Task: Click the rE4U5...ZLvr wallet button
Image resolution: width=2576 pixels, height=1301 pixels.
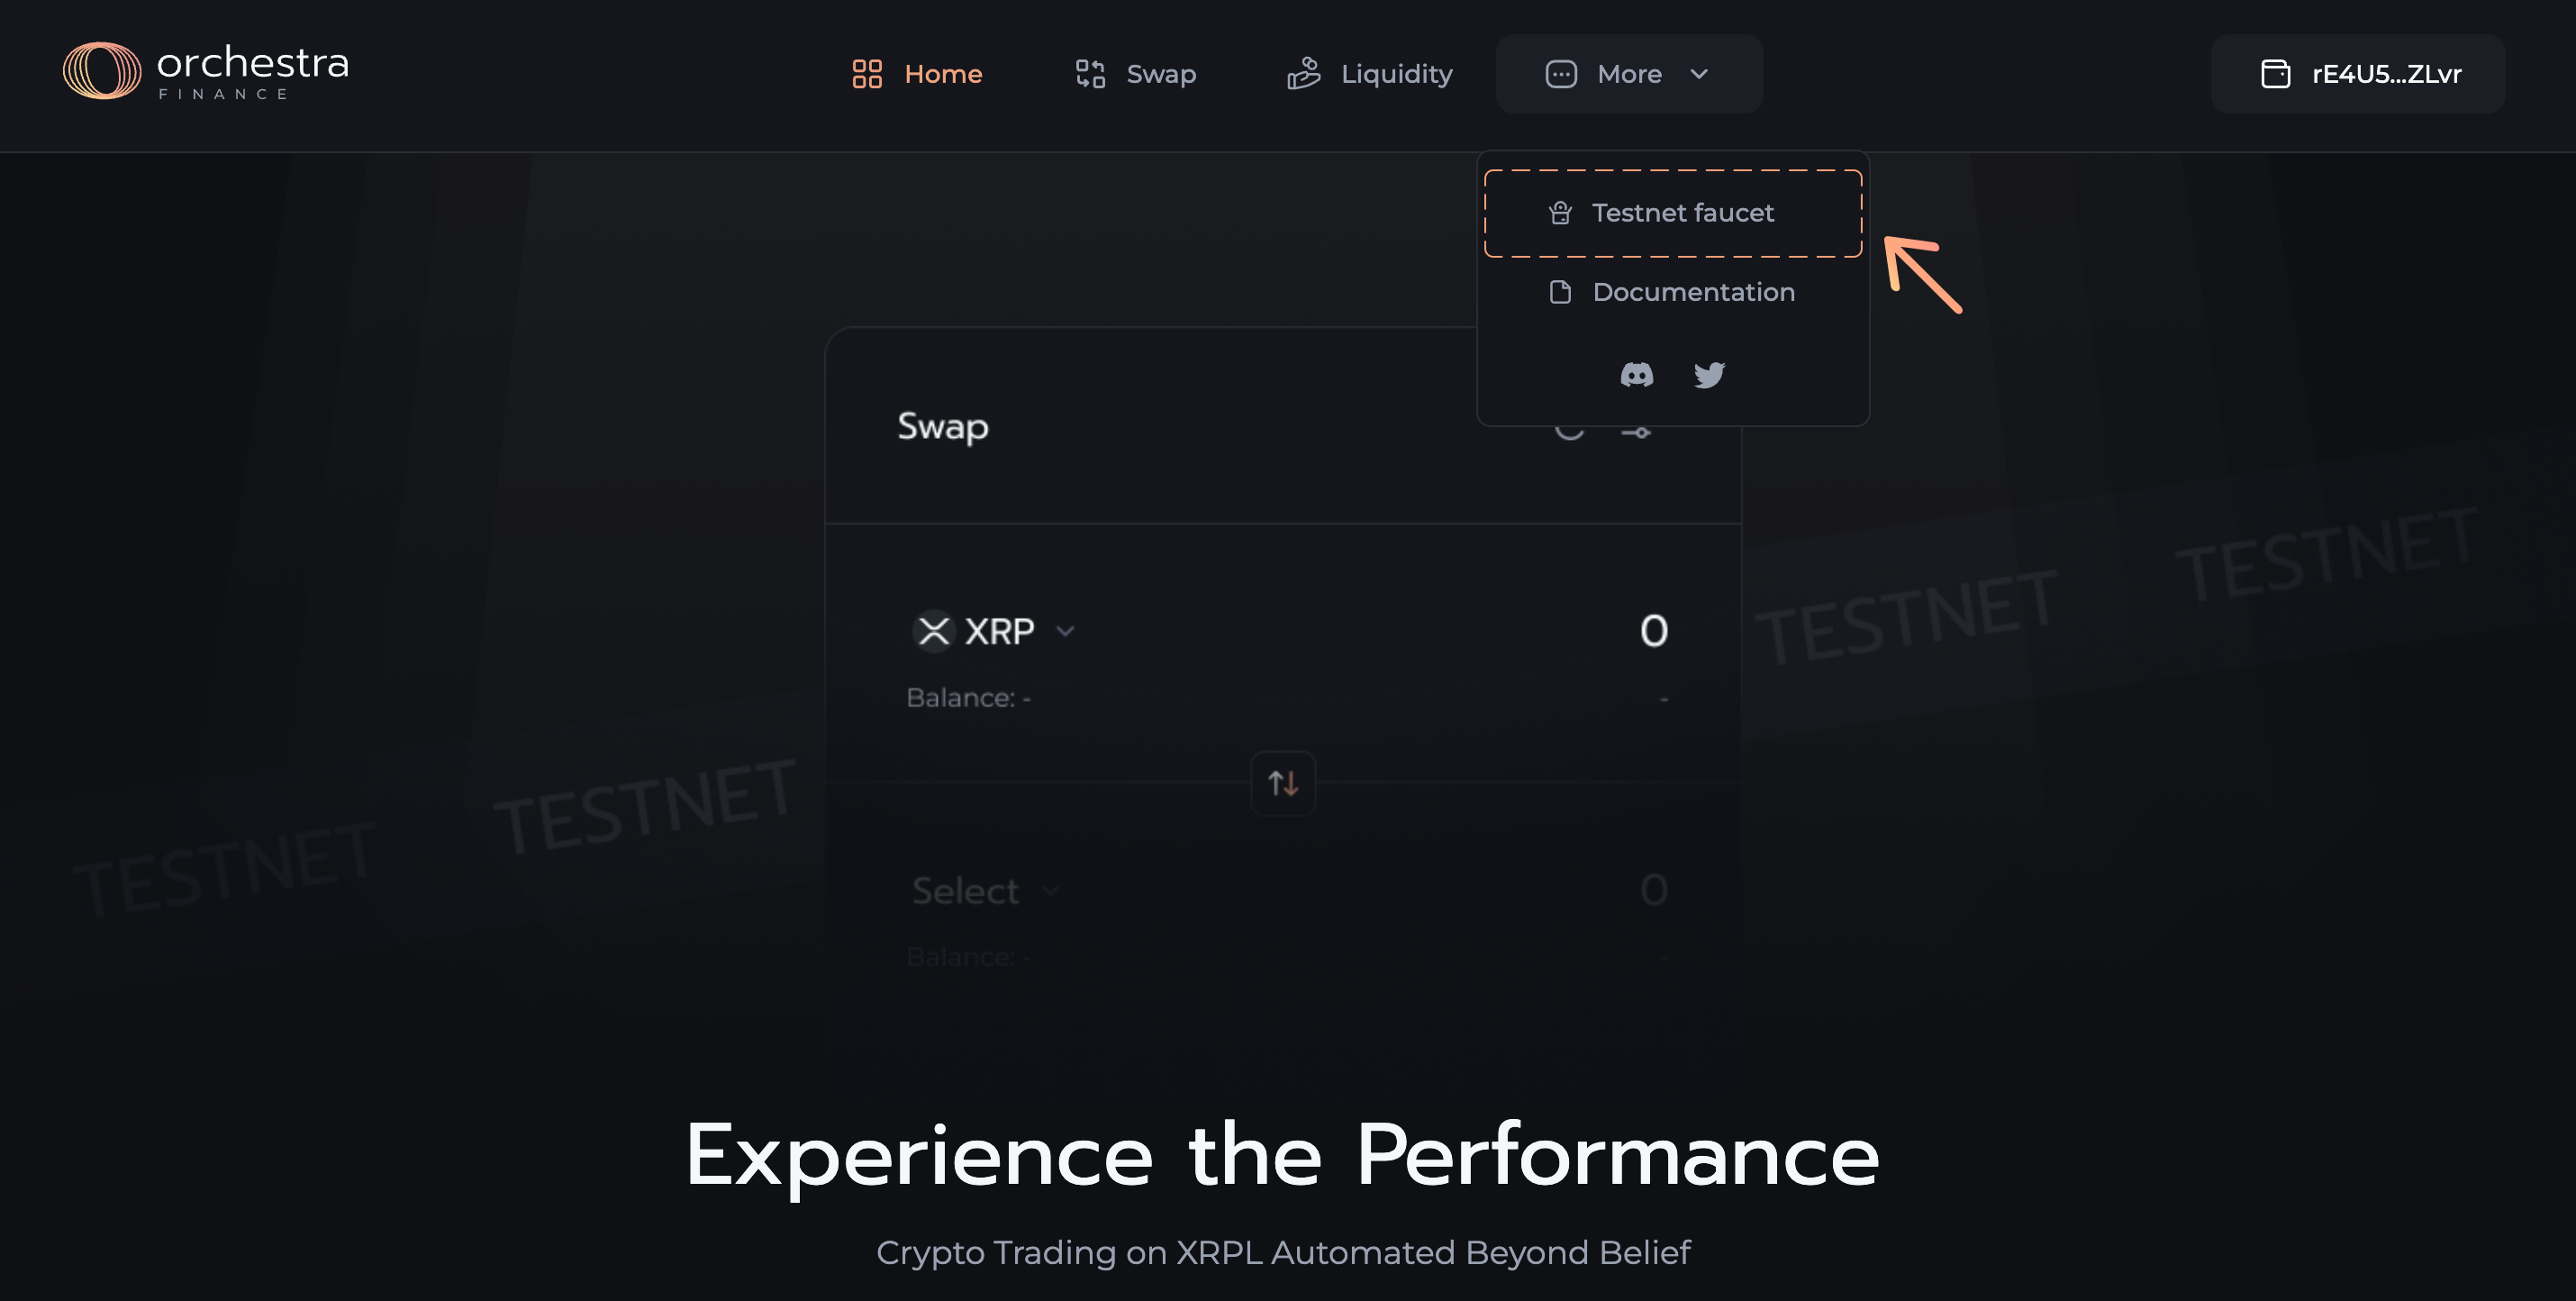Action: click(2358, 74)
